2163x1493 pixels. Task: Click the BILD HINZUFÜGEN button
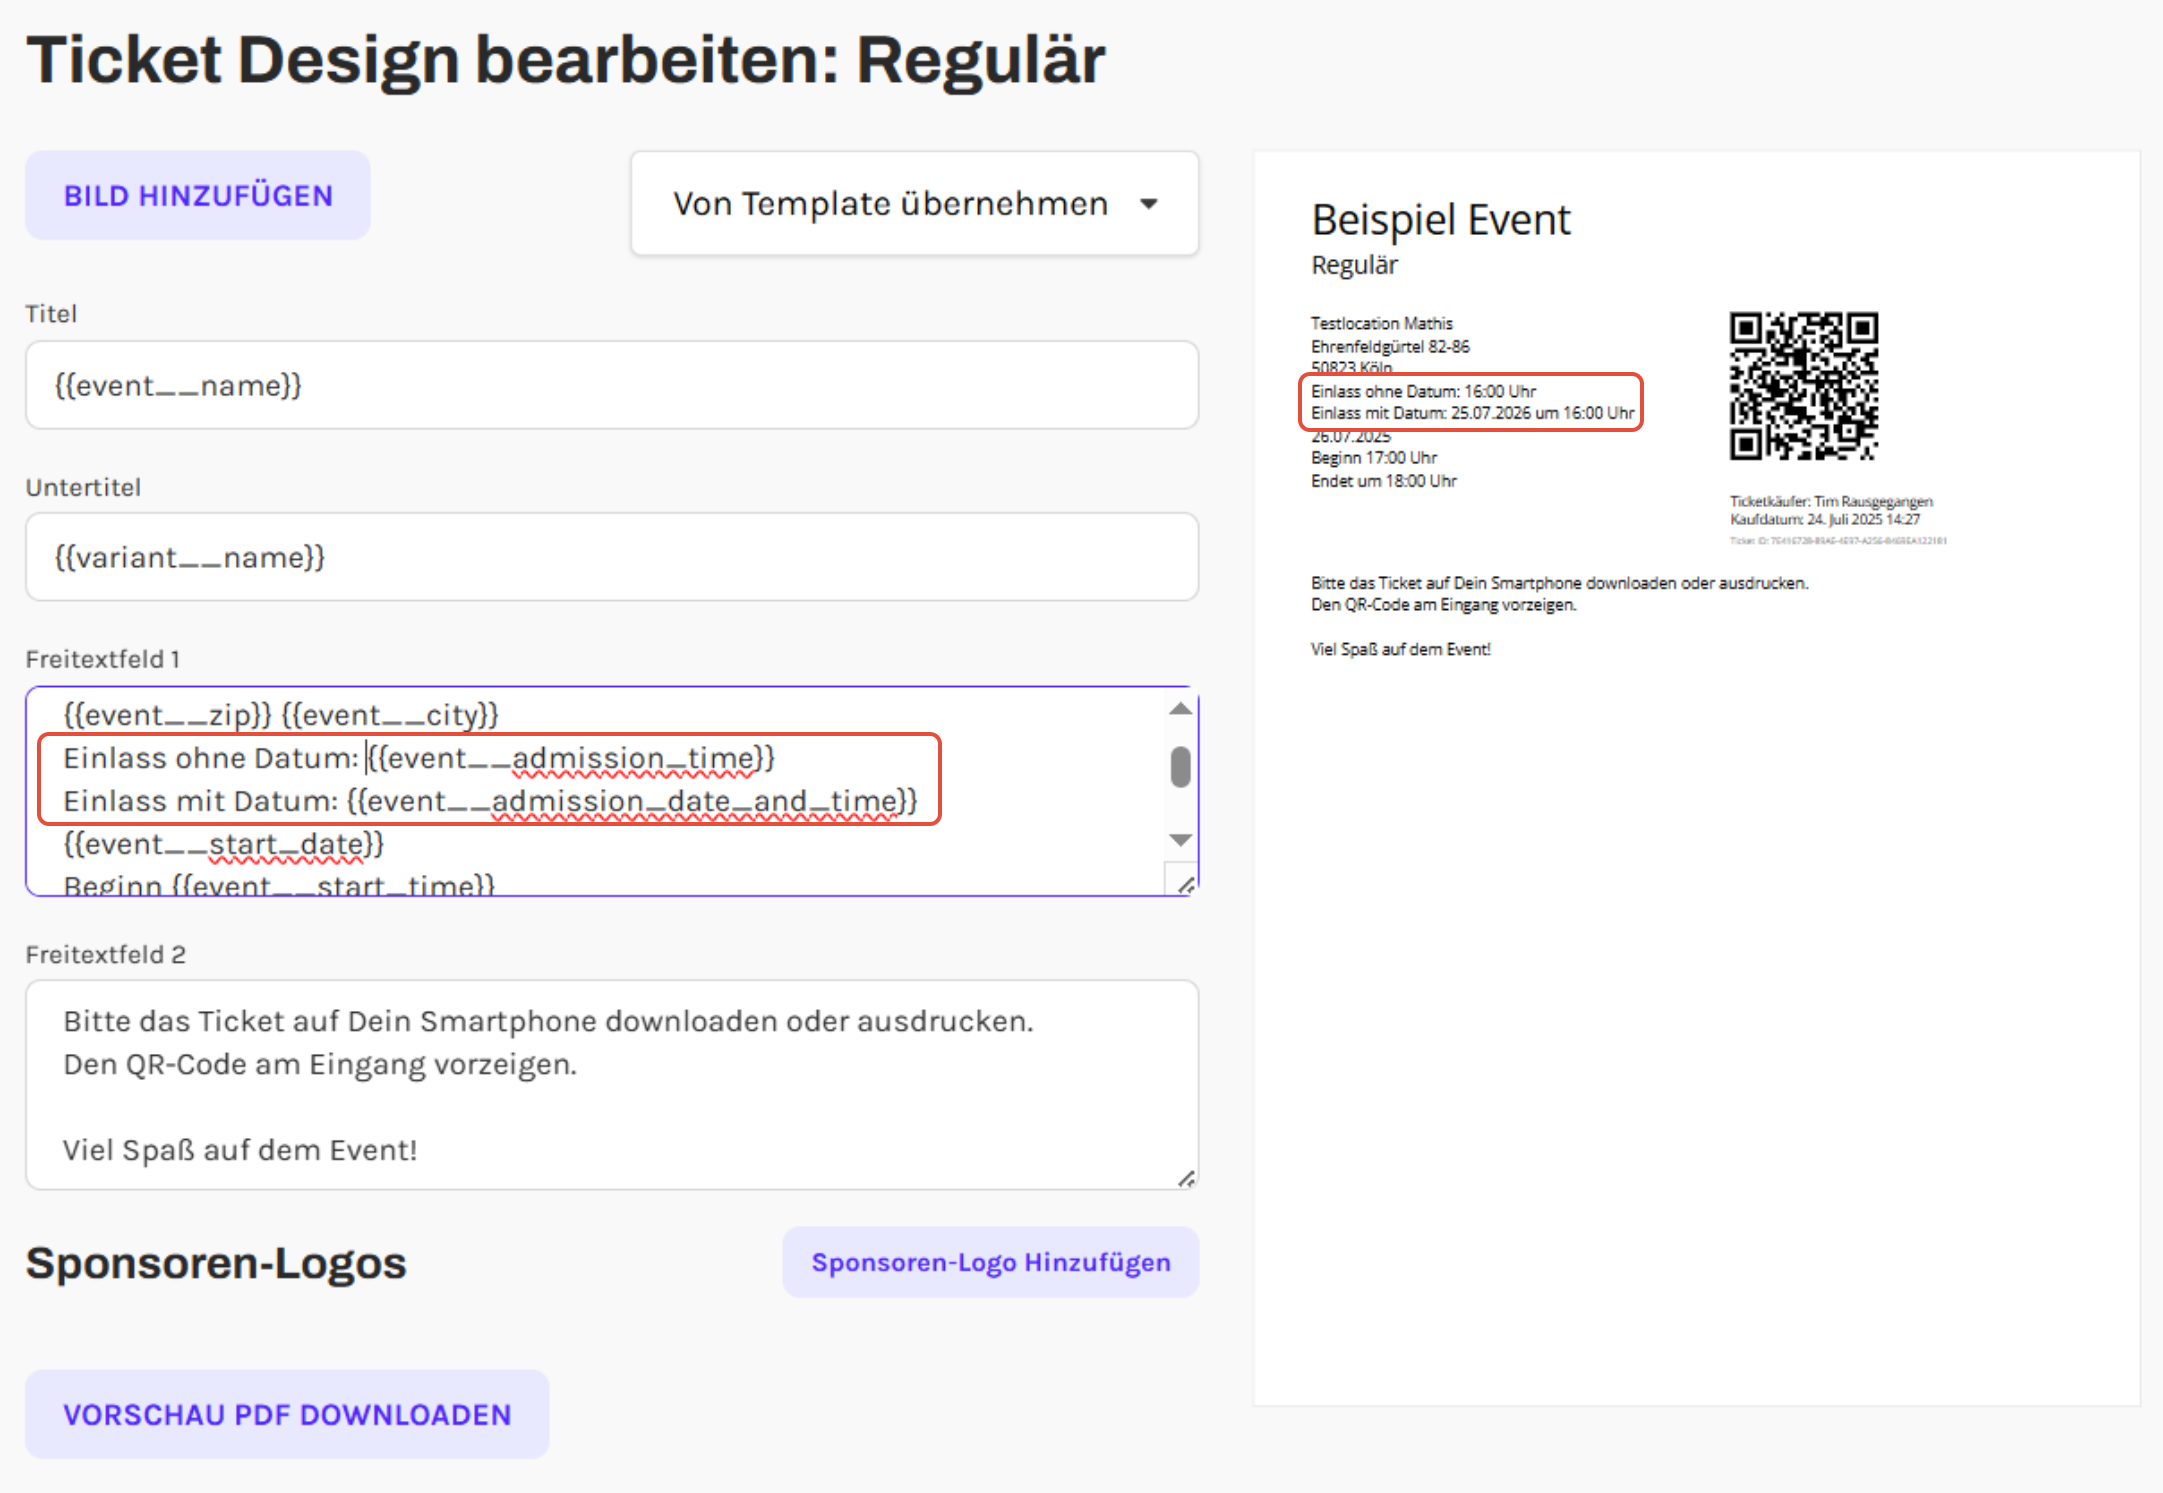[198, 196]
